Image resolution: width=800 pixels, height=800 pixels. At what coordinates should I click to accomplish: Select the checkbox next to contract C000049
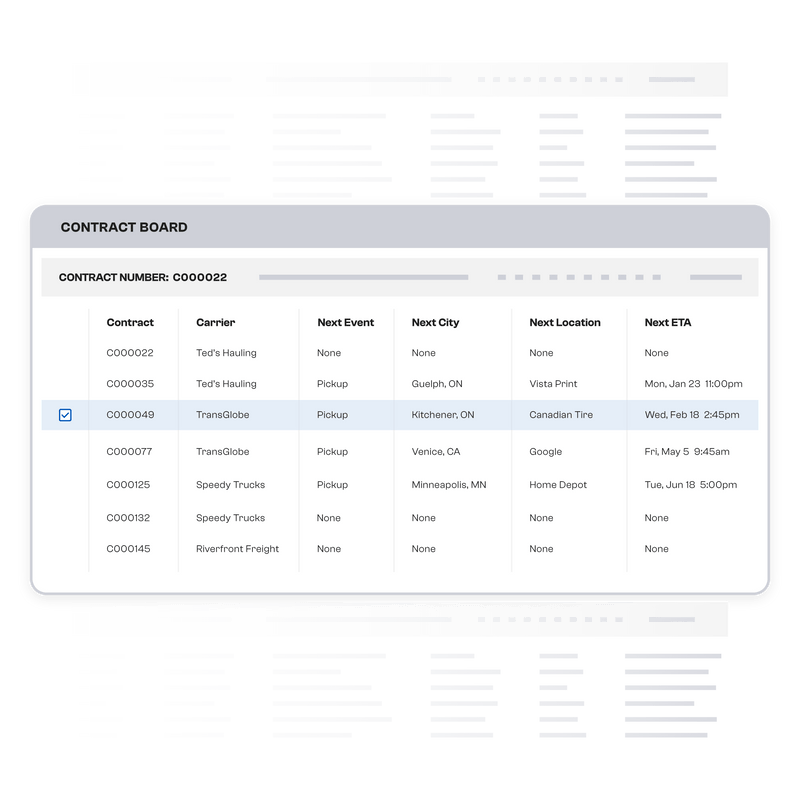[66, 415]
